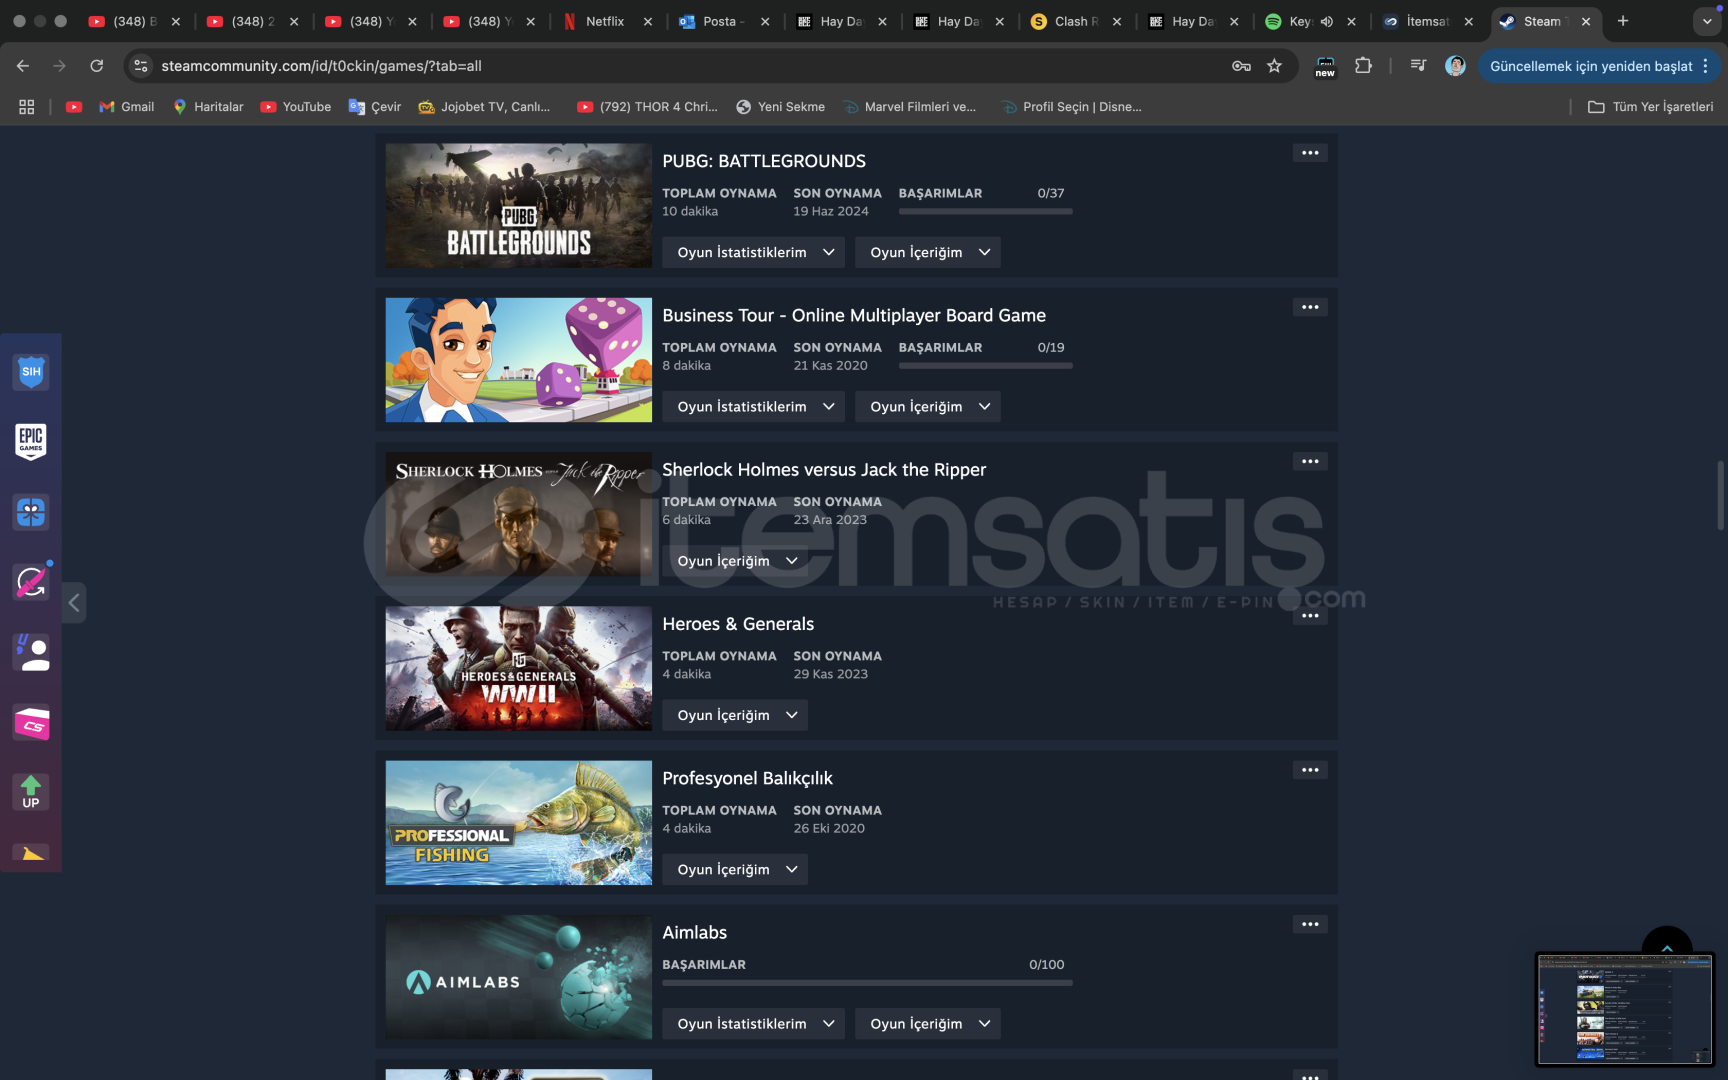Open the Heroes & Generals game title
Image resolution: width=1728 pixels, height=1080 pixels.
point(738,624)
